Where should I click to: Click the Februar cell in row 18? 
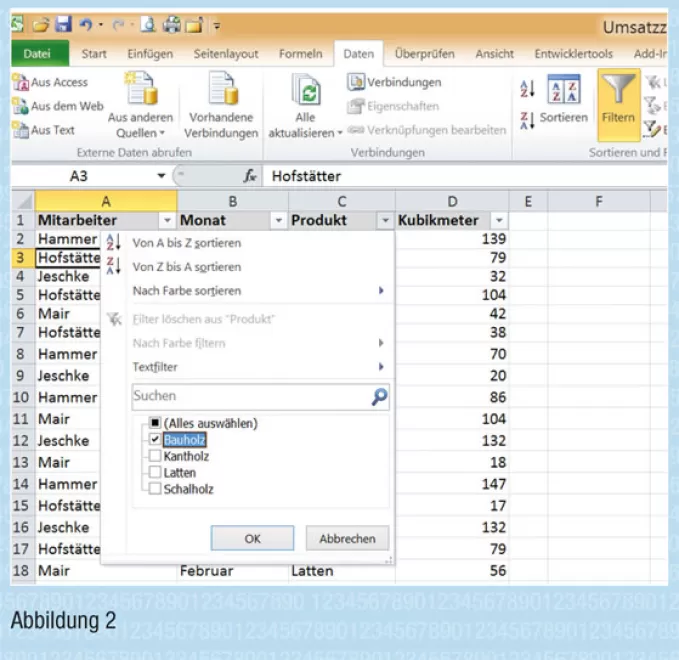click(x=233, y=570)
